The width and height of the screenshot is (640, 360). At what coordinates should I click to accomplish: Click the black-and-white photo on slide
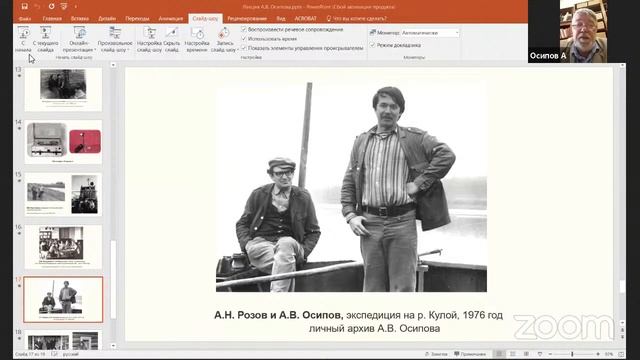tap(351, 187)
